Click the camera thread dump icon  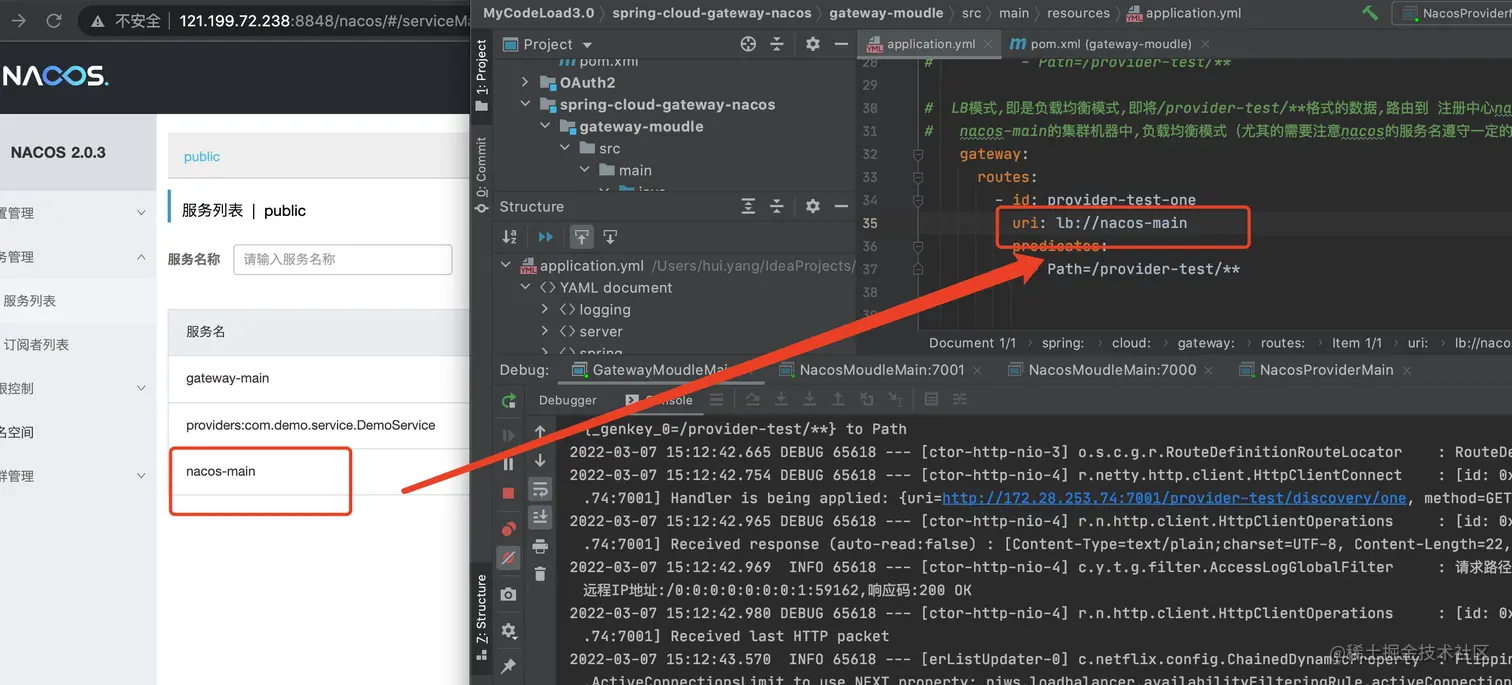click(x=509, y=594)
